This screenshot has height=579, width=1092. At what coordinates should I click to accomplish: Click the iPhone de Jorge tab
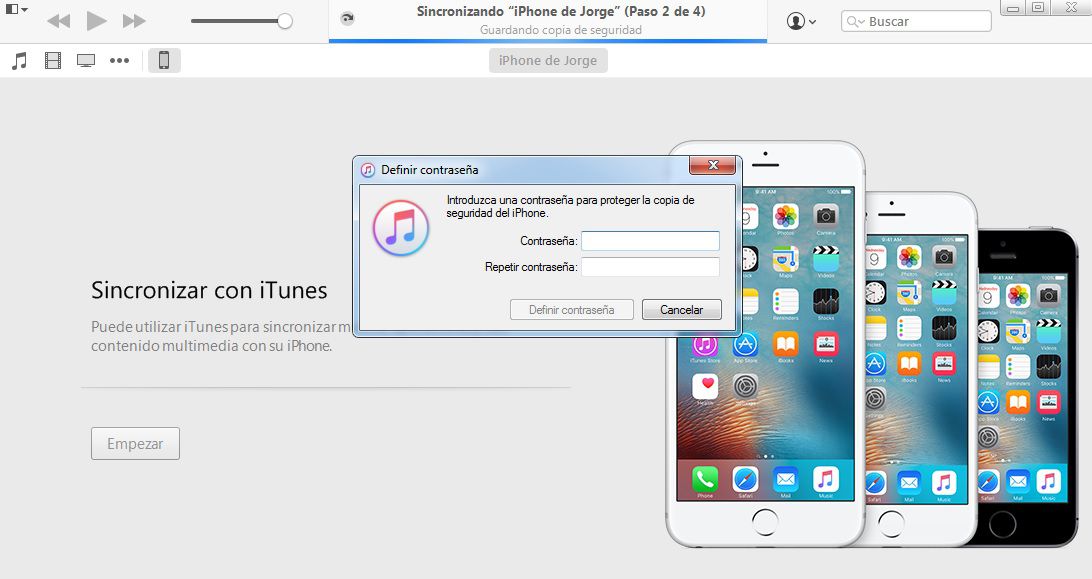(548, 61)
